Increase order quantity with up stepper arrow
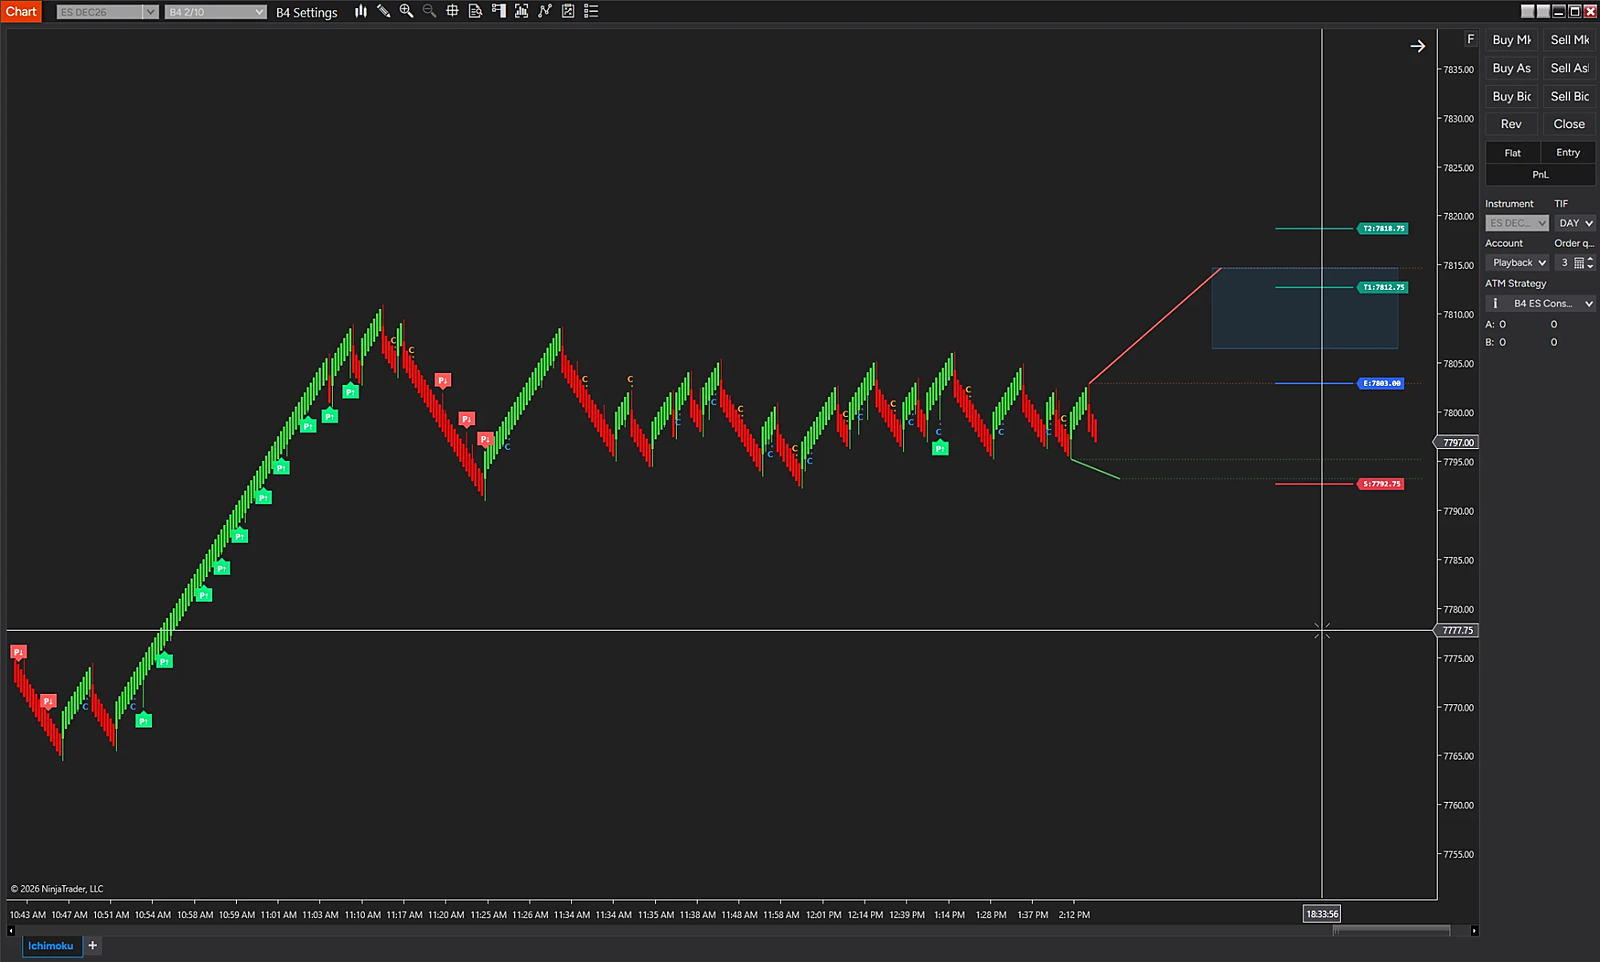The height and width of the screenshot is (962, 1600). (x=1590, y=260)
